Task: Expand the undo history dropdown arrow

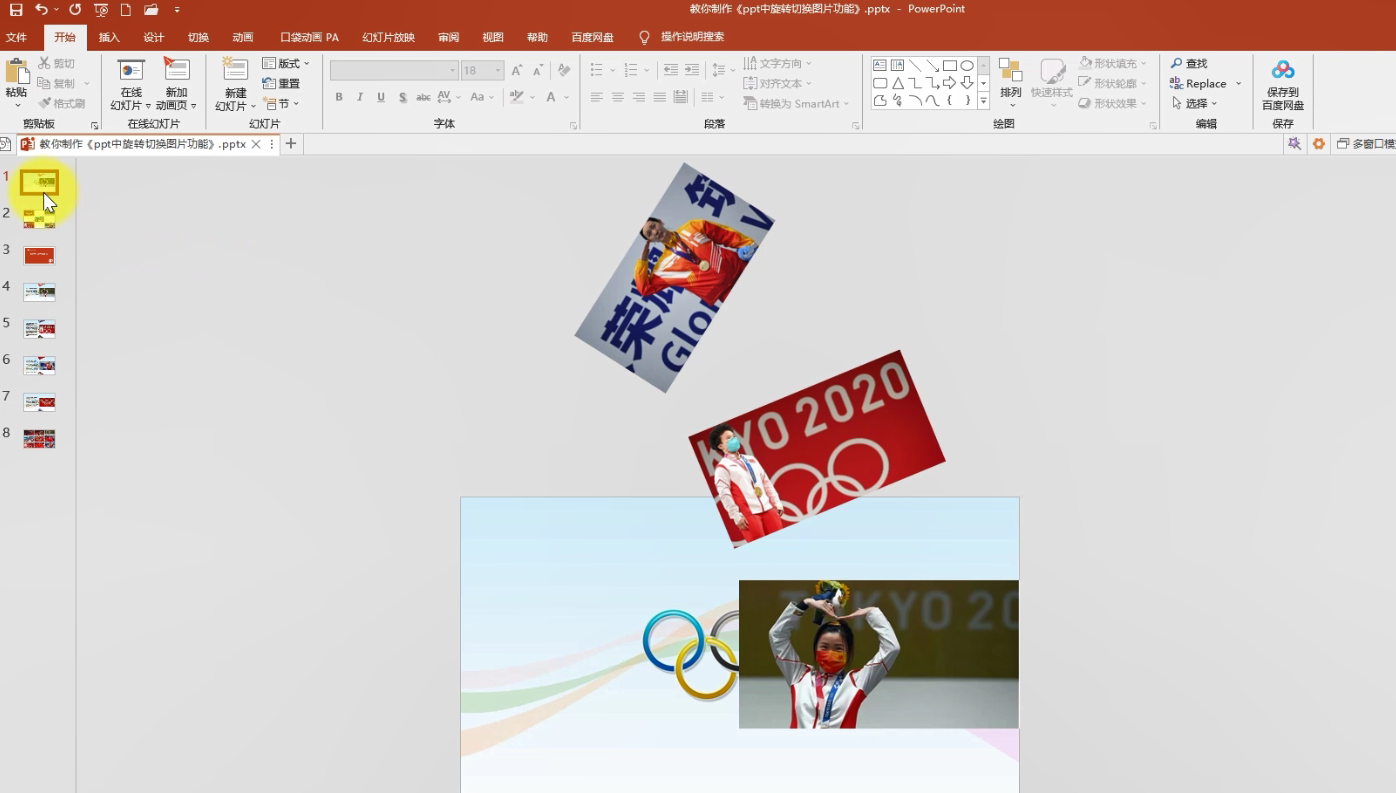Action: point(57,10)
